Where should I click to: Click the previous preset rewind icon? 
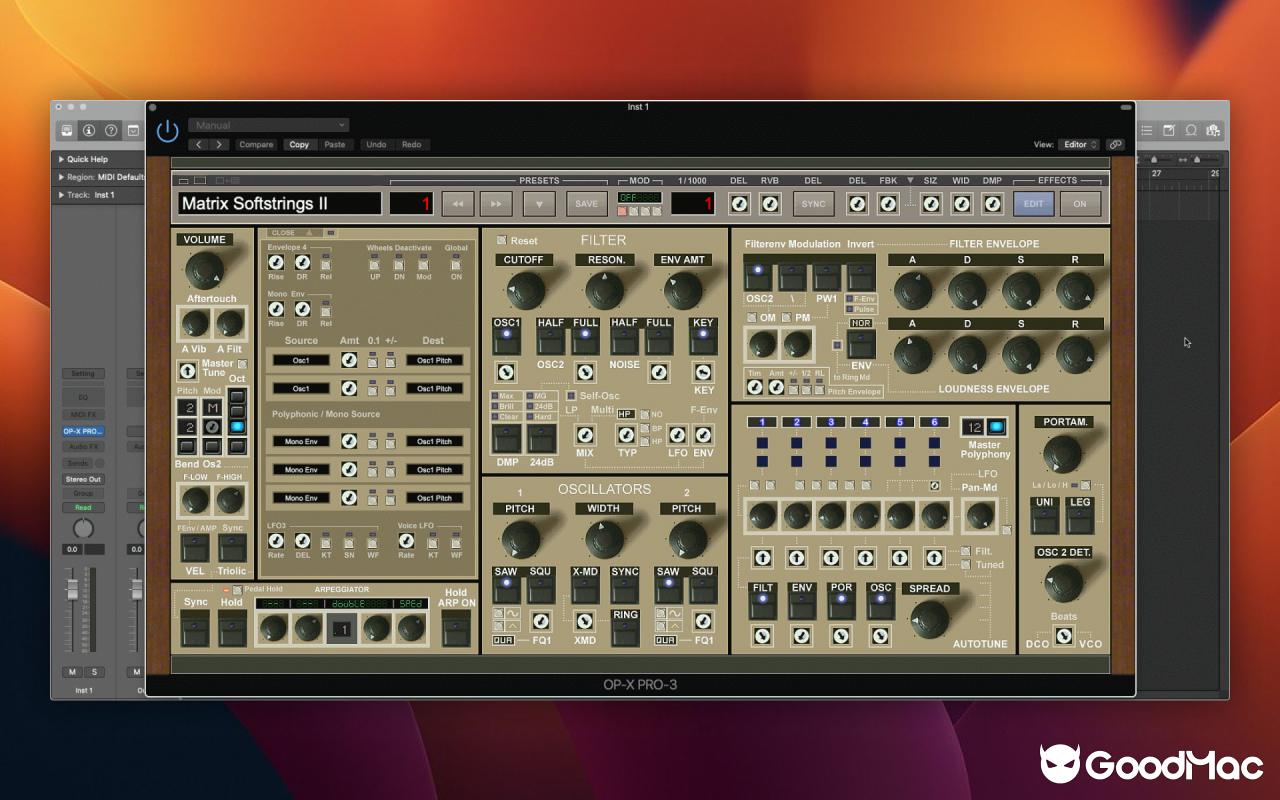tap(458, 203)
